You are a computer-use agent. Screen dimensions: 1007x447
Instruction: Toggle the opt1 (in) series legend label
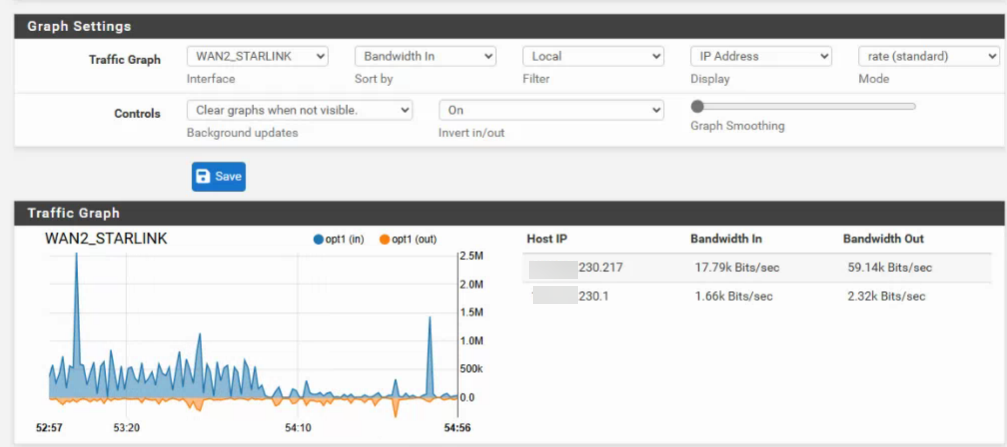[x=347, y=240]
